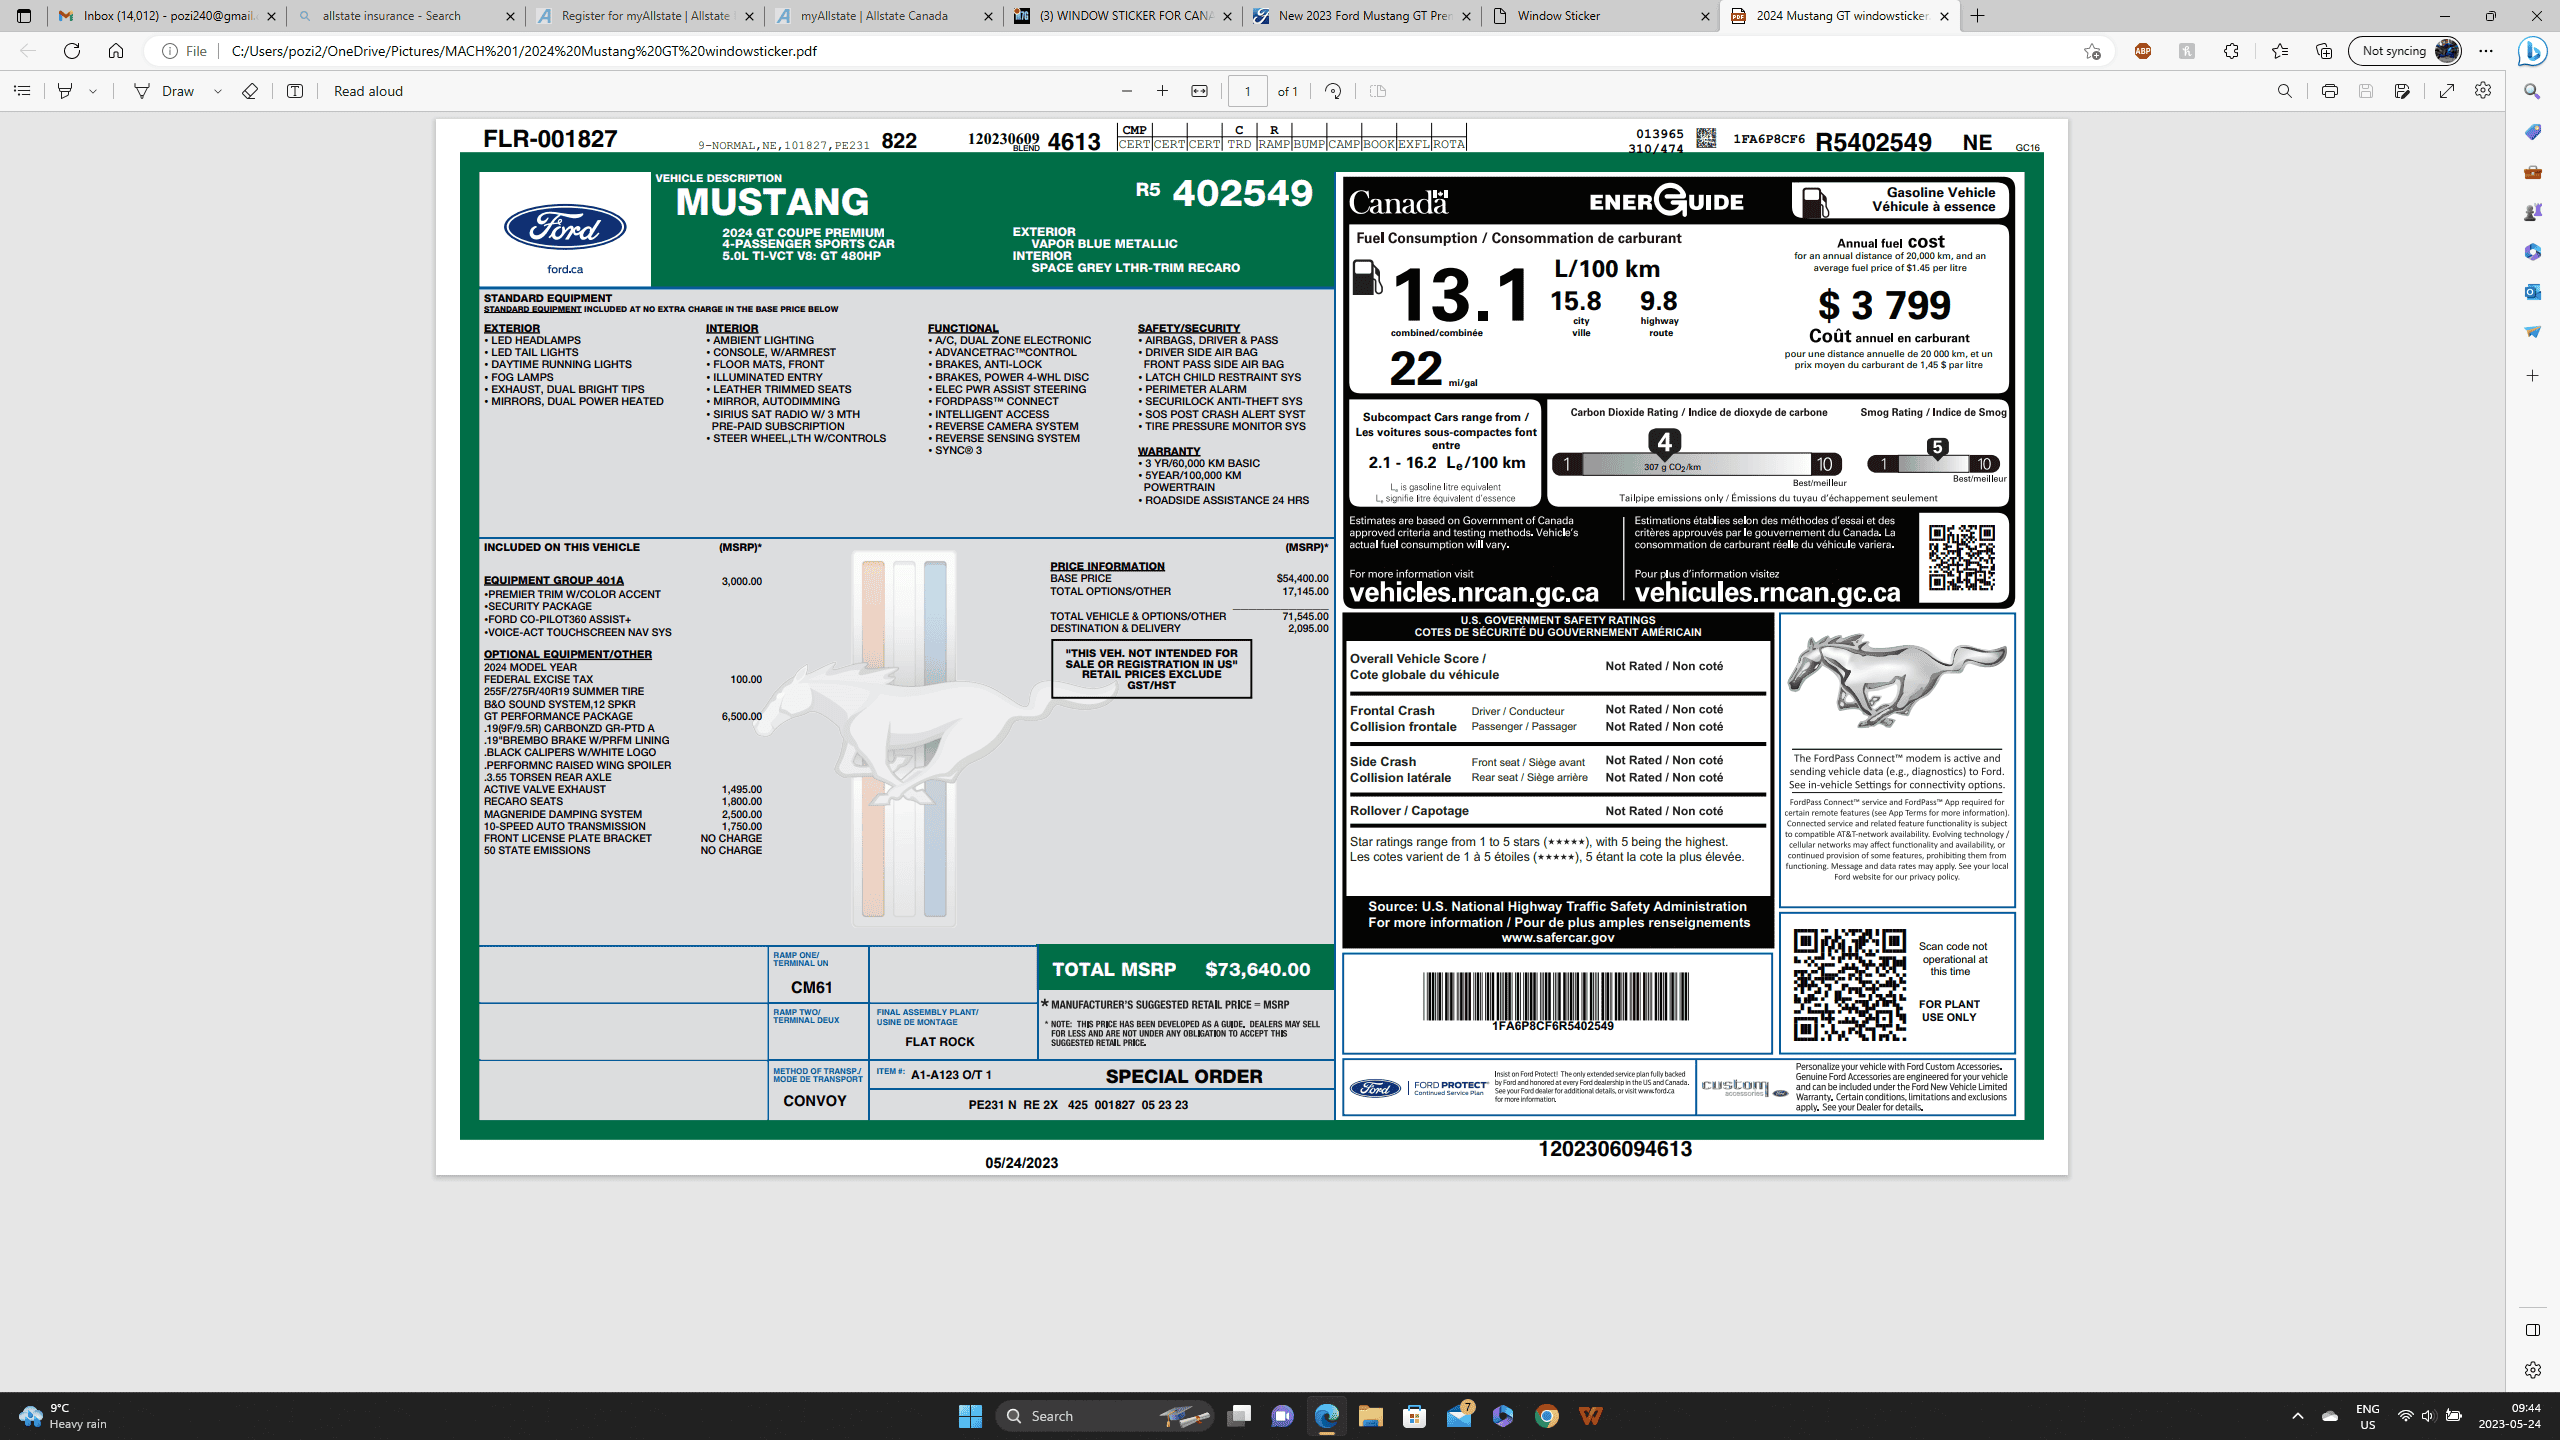Screen dimensions: 2560x1440
Task: Open the Bing Copilot sidebar
Action: click(x=2531, y=51)
